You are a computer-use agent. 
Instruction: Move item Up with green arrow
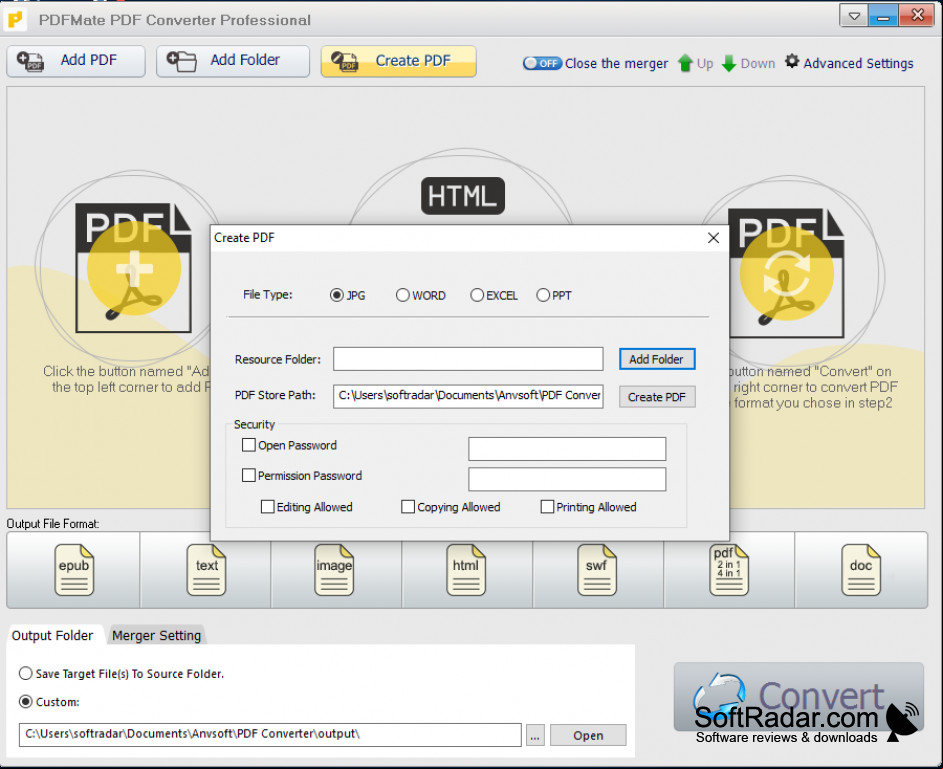[695, 63]
